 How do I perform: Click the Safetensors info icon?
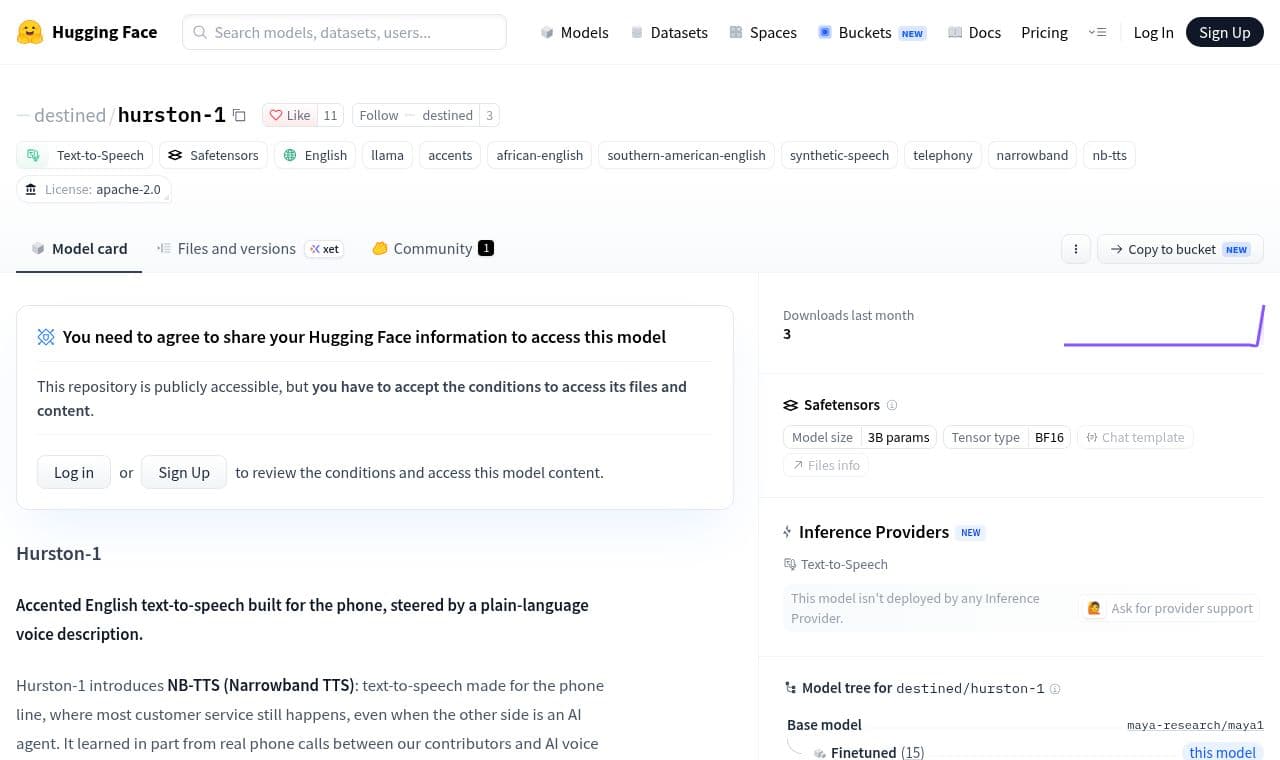click(x=892, y=405)
